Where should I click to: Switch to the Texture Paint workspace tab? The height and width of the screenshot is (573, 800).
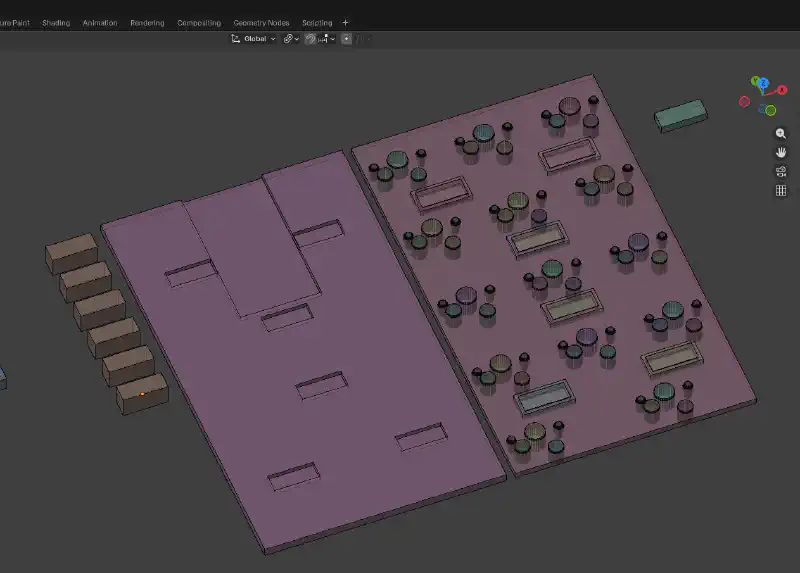point(14,23)
